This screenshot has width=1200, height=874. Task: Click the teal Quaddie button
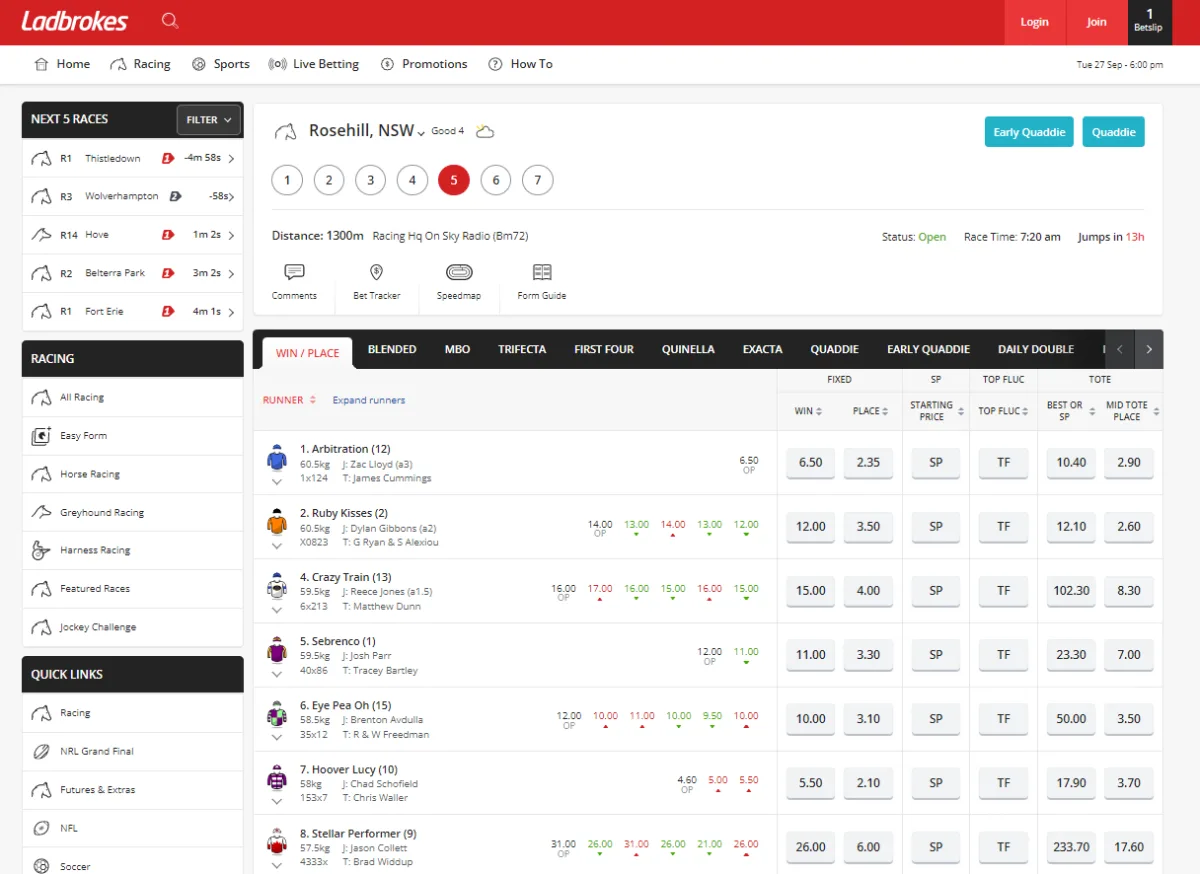(x=1113, y=132)
